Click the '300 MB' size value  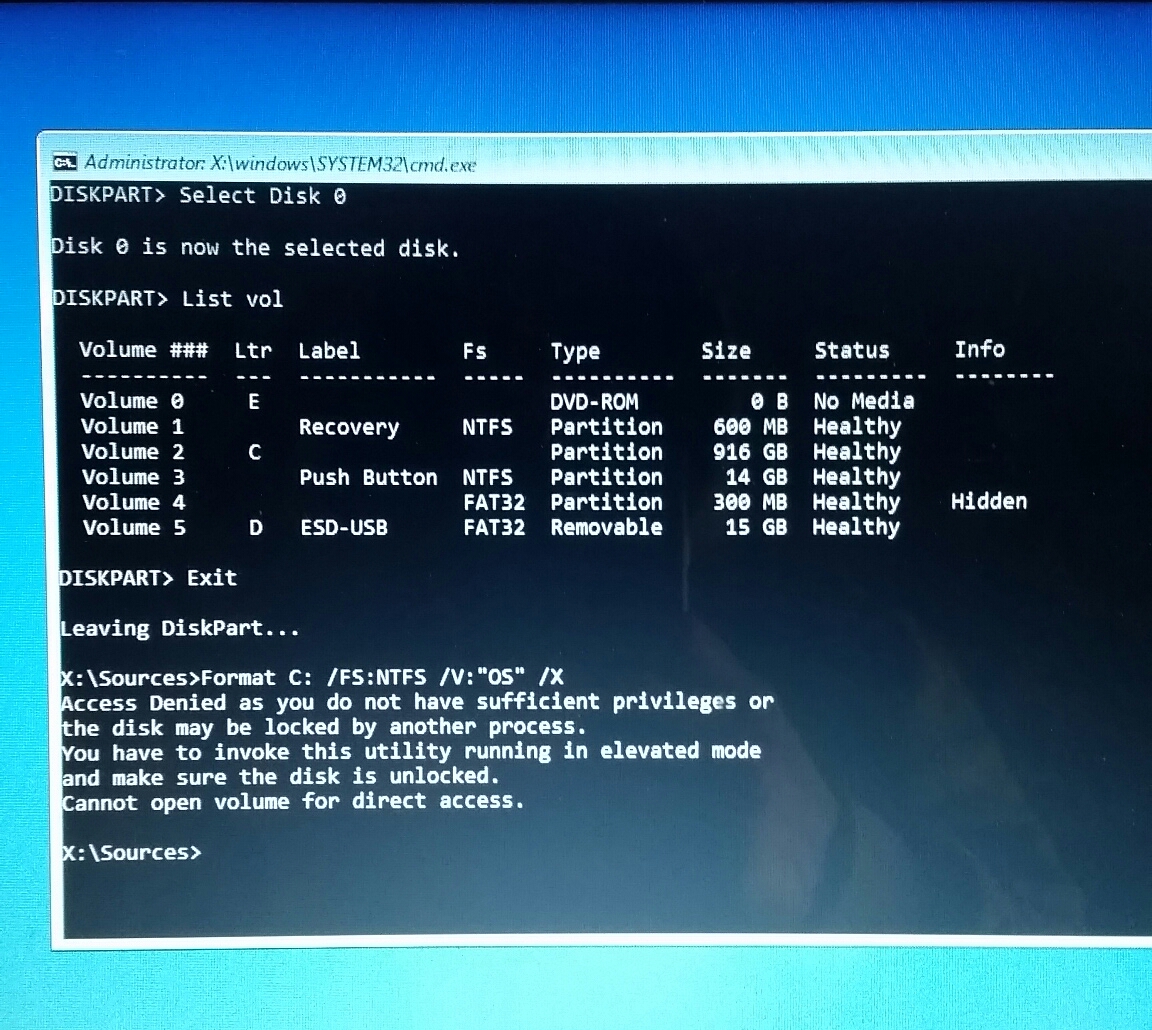tap(750, 503)
